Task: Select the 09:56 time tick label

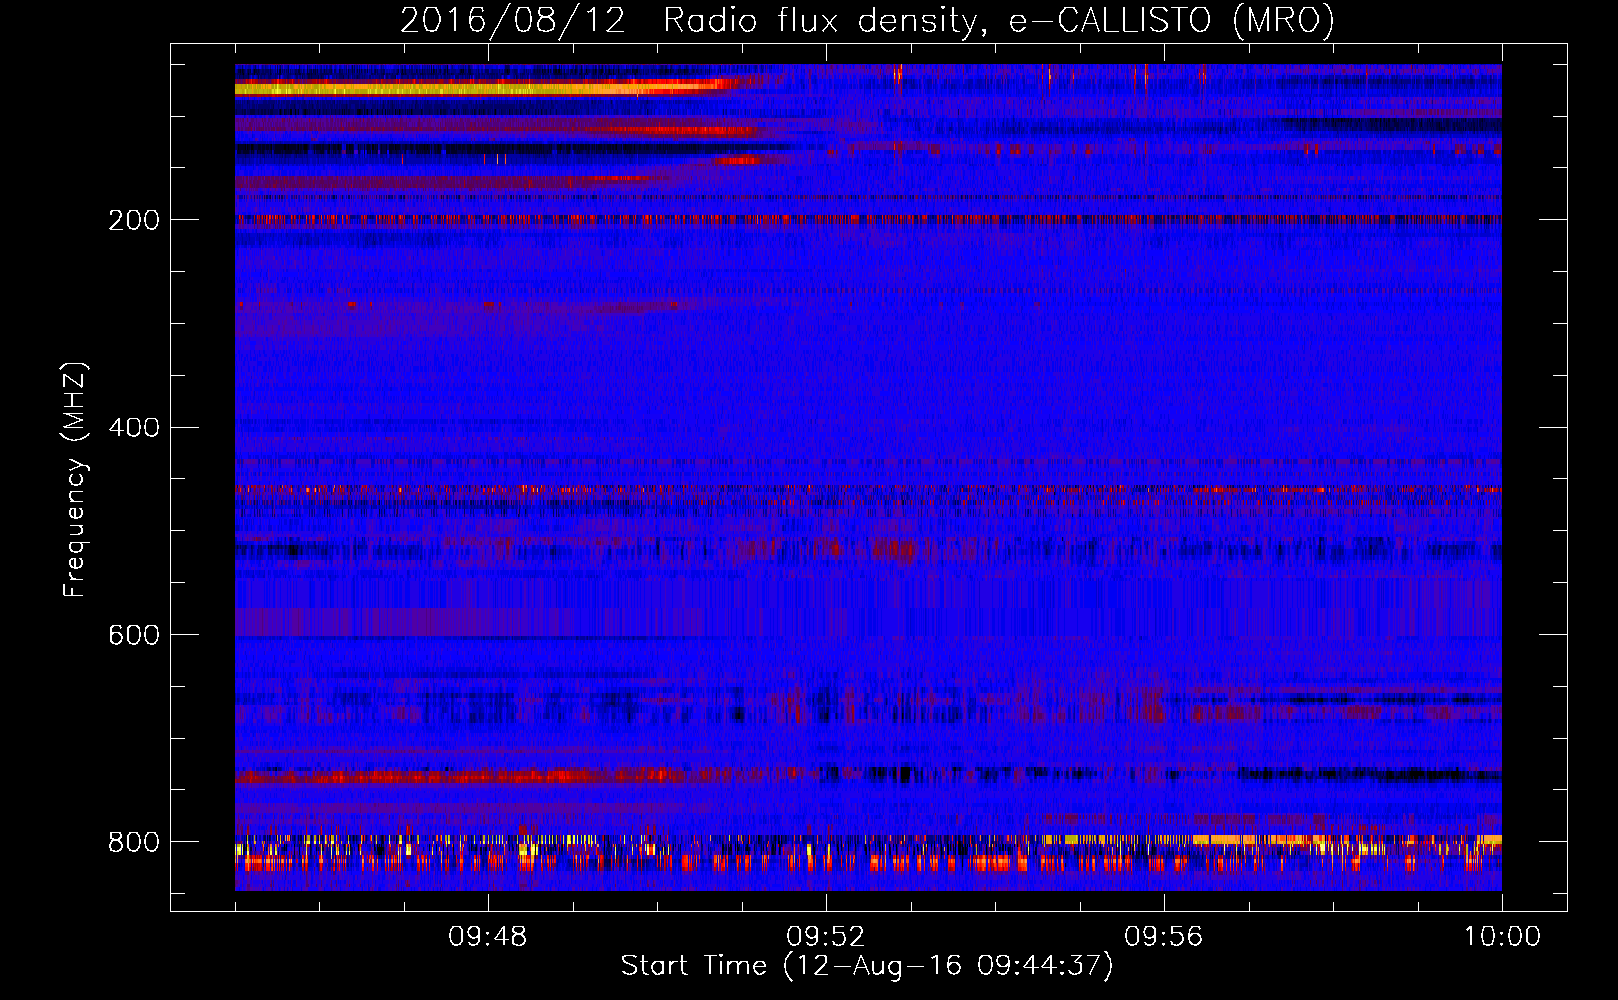Action: click(x=1164, y=937)
